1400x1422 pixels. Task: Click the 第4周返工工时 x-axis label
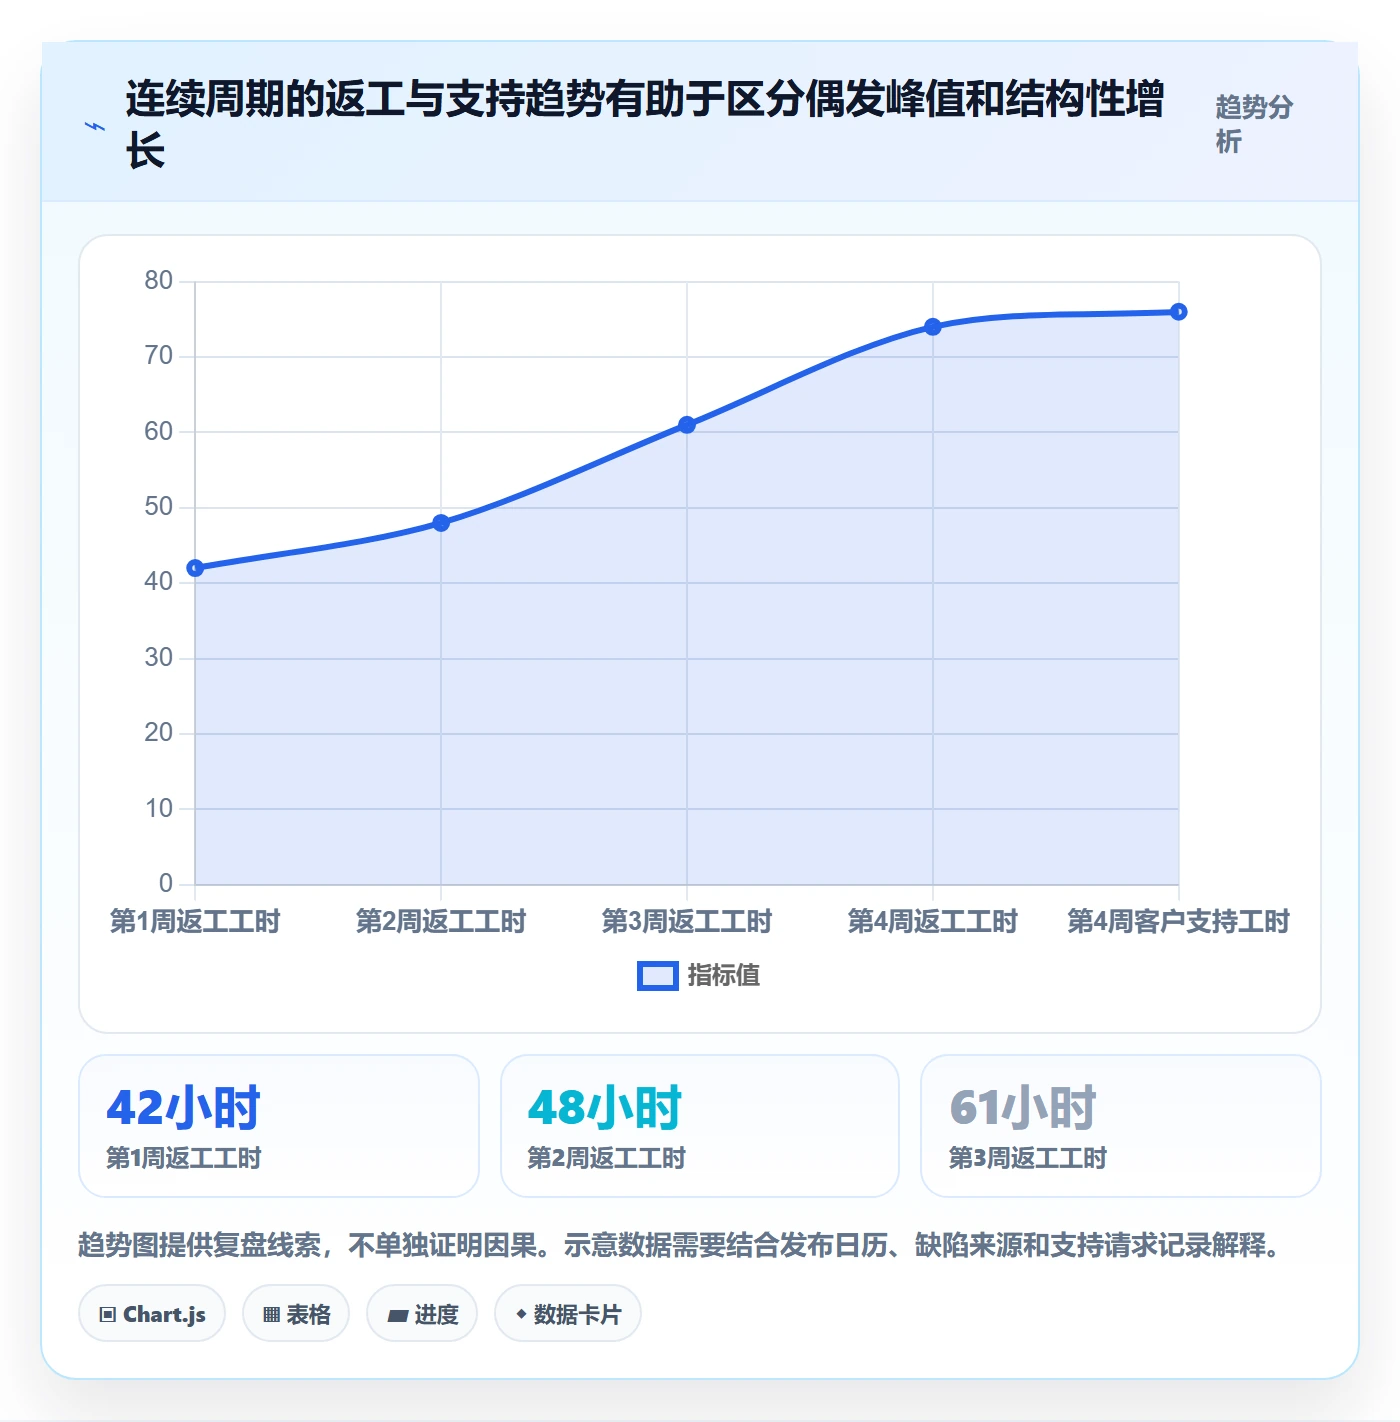pyautogui.click(x=933, y=921)
